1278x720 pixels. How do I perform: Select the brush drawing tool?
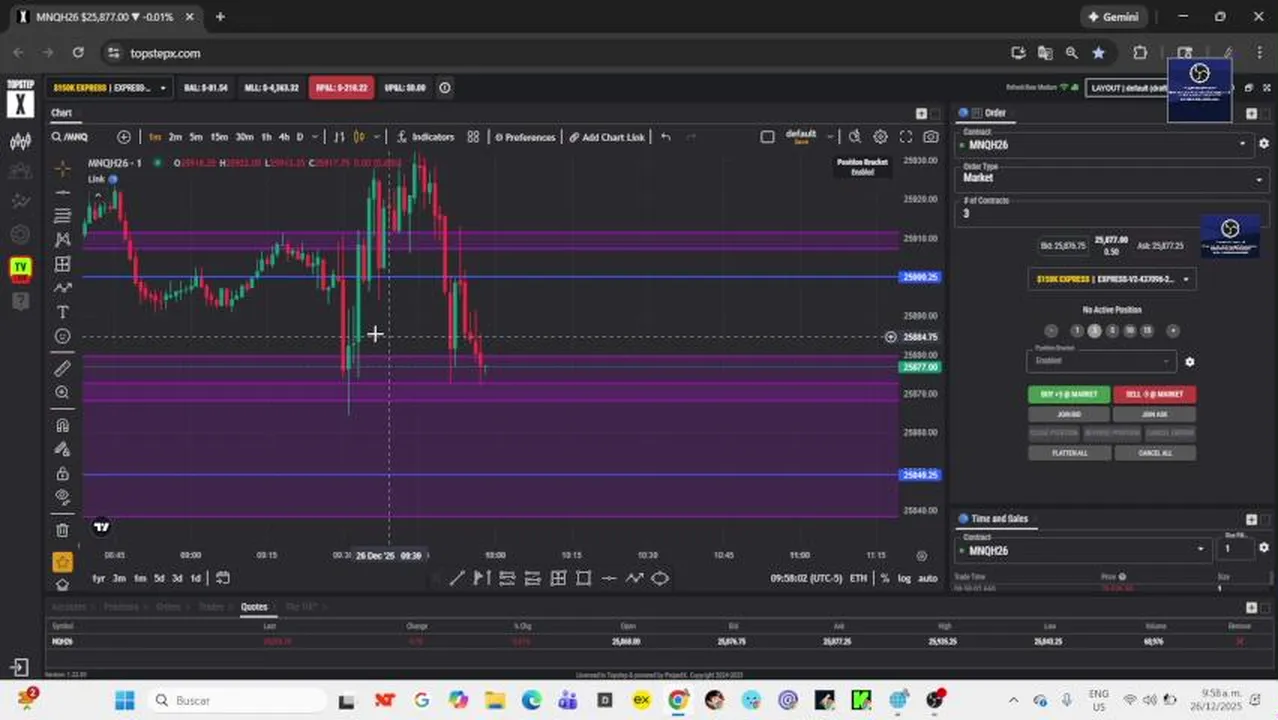tap(62, 288)
